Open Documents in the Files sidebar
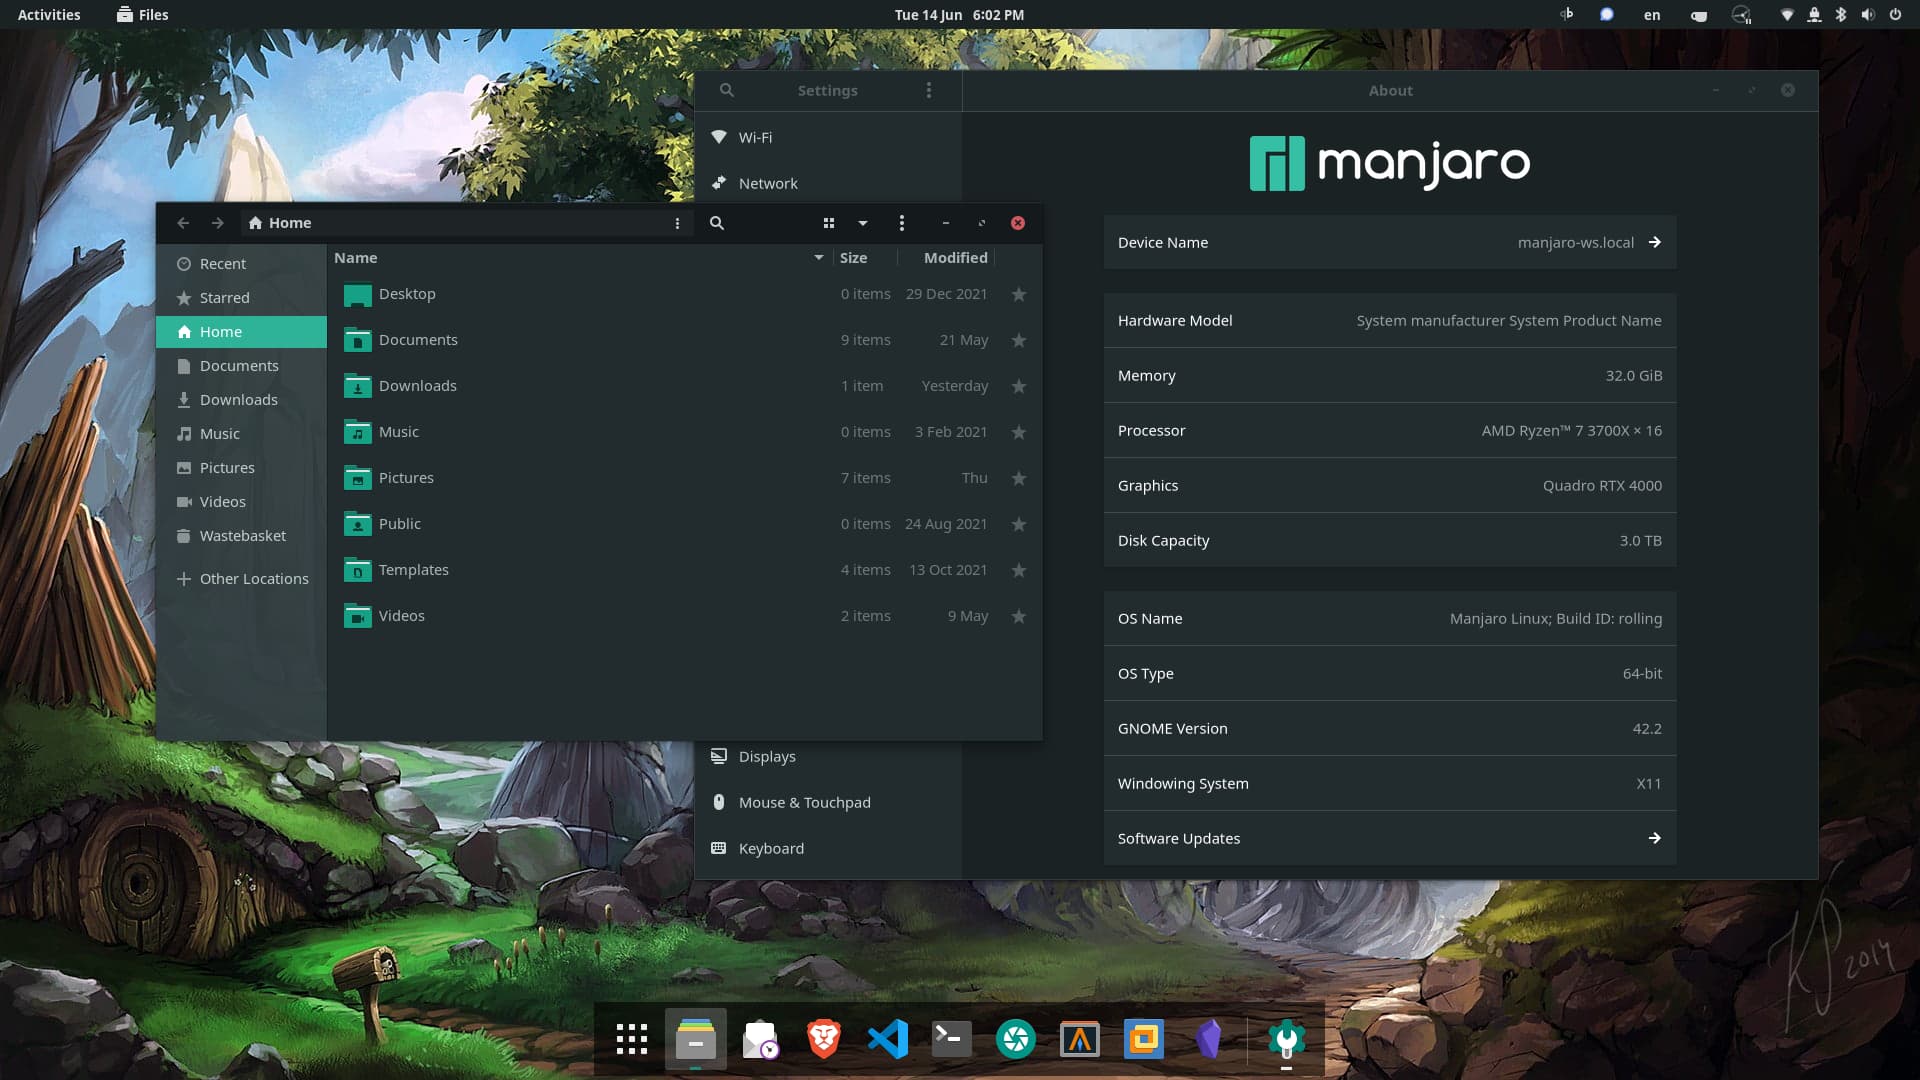This screenshot has width=1920, height=1080. tap(241, 366)
